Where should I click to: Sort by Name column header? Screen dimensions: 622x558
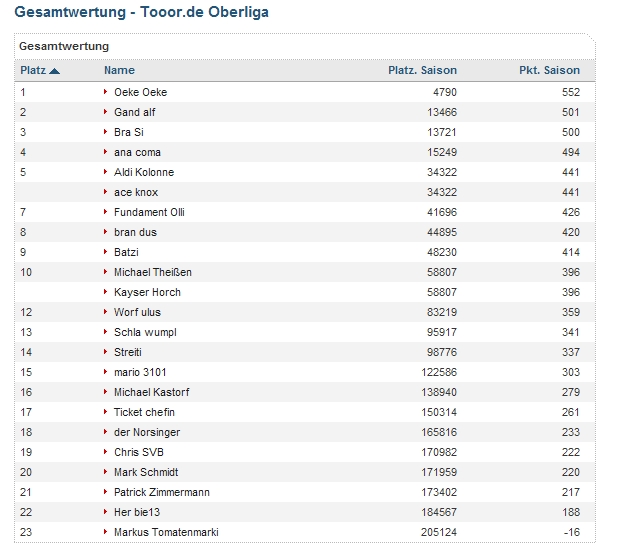119,71
